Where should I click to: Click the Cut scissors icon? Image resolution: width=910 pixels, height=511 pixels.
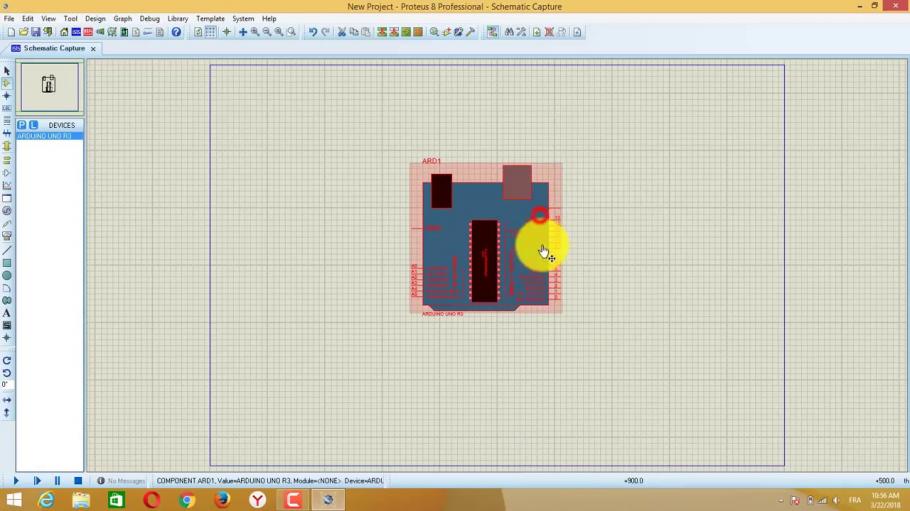pyautogui.click(x=342, y=32)
